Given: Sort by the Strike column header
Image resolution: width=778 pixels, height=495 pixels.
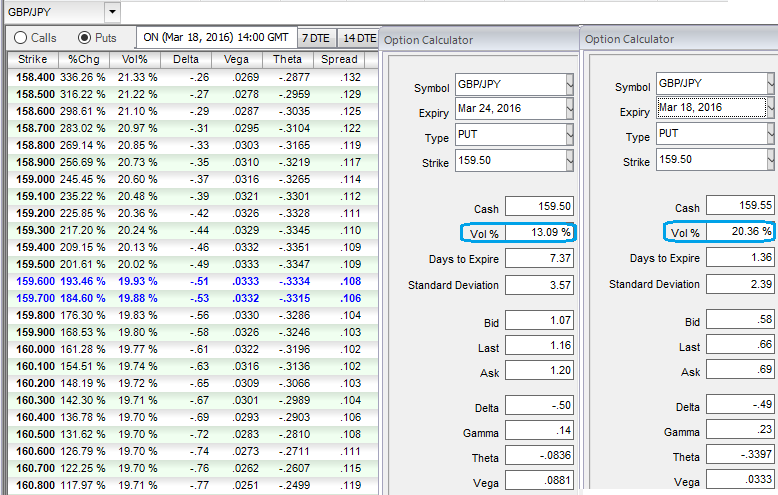Looking at the screenshot, I should [x=32, y=60].
